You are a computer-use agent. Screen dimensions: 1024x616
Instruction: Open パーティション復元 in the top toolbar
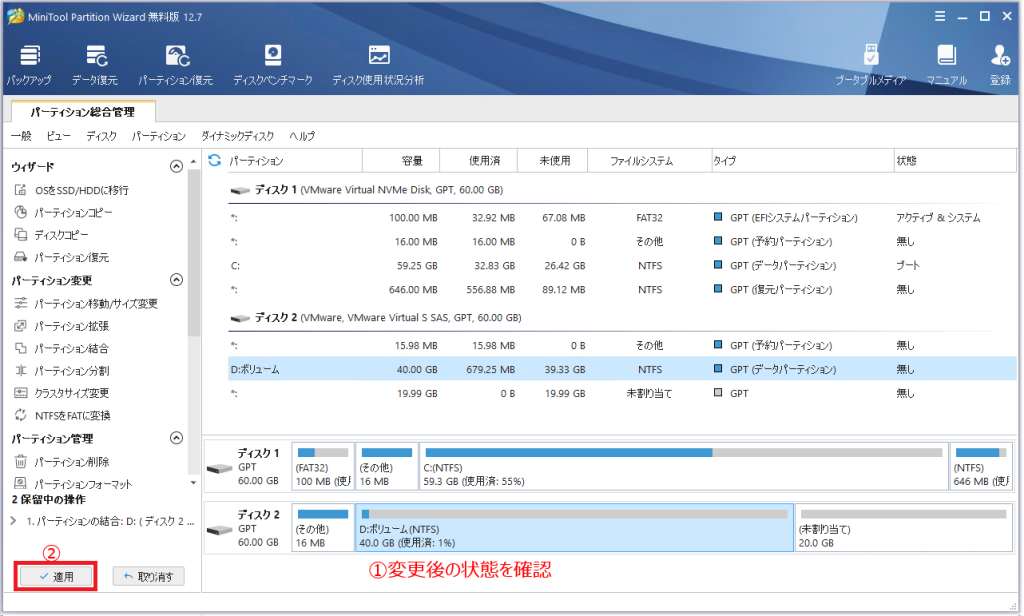click(x=176, y=65)
